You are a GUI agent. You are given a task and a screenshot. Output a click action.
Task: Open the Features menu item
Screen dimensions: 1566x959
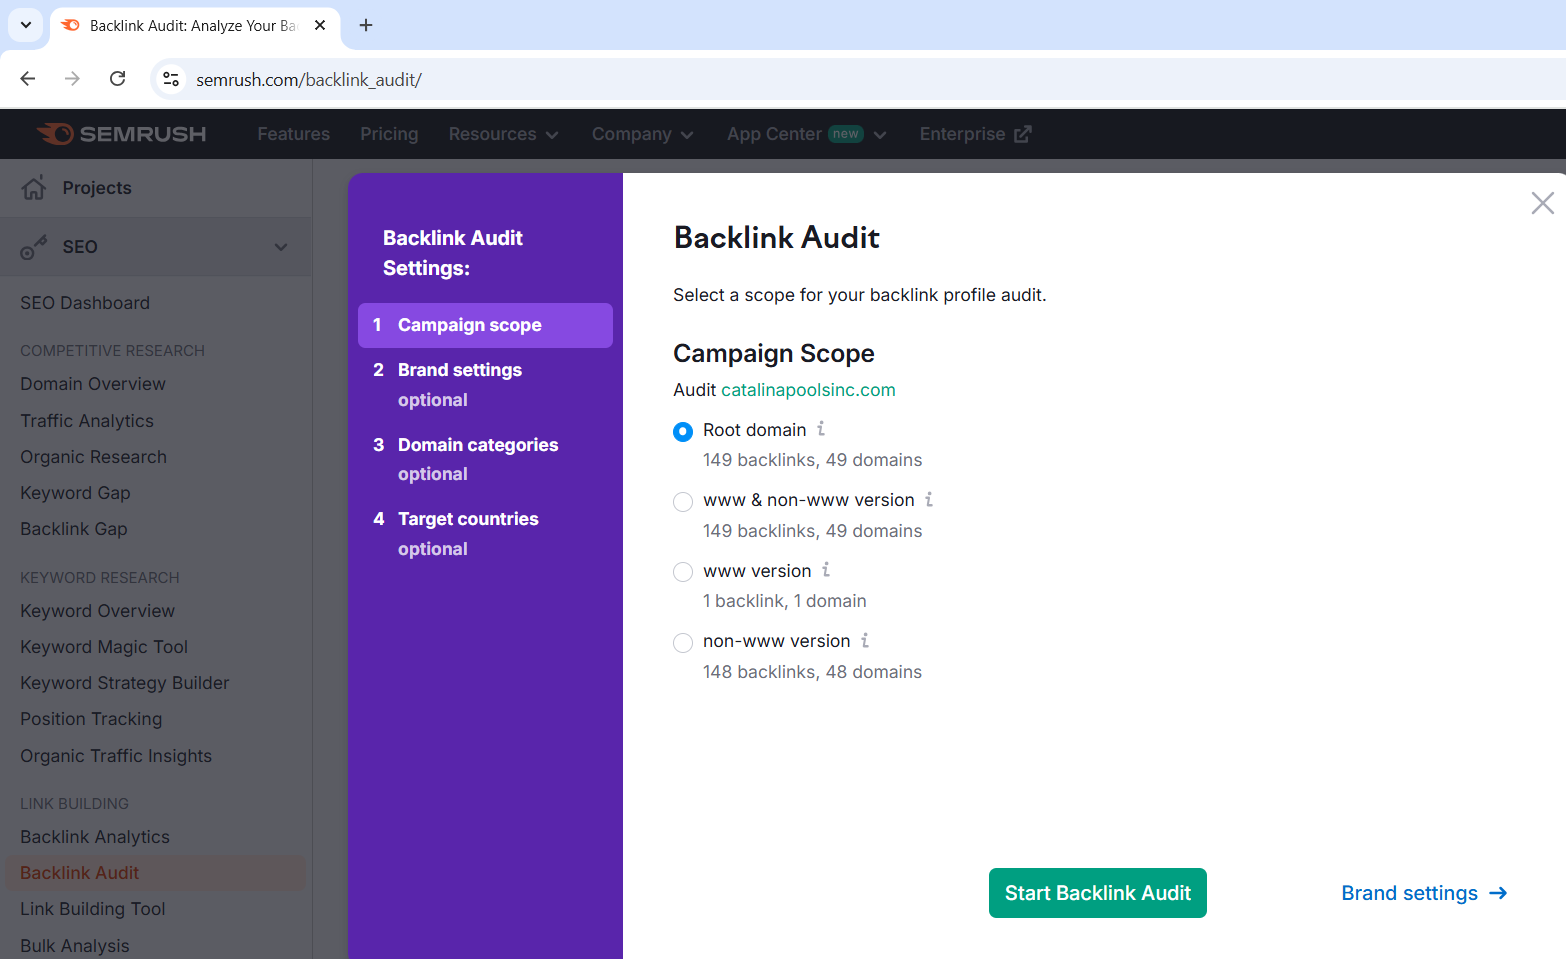coord(293,134)
